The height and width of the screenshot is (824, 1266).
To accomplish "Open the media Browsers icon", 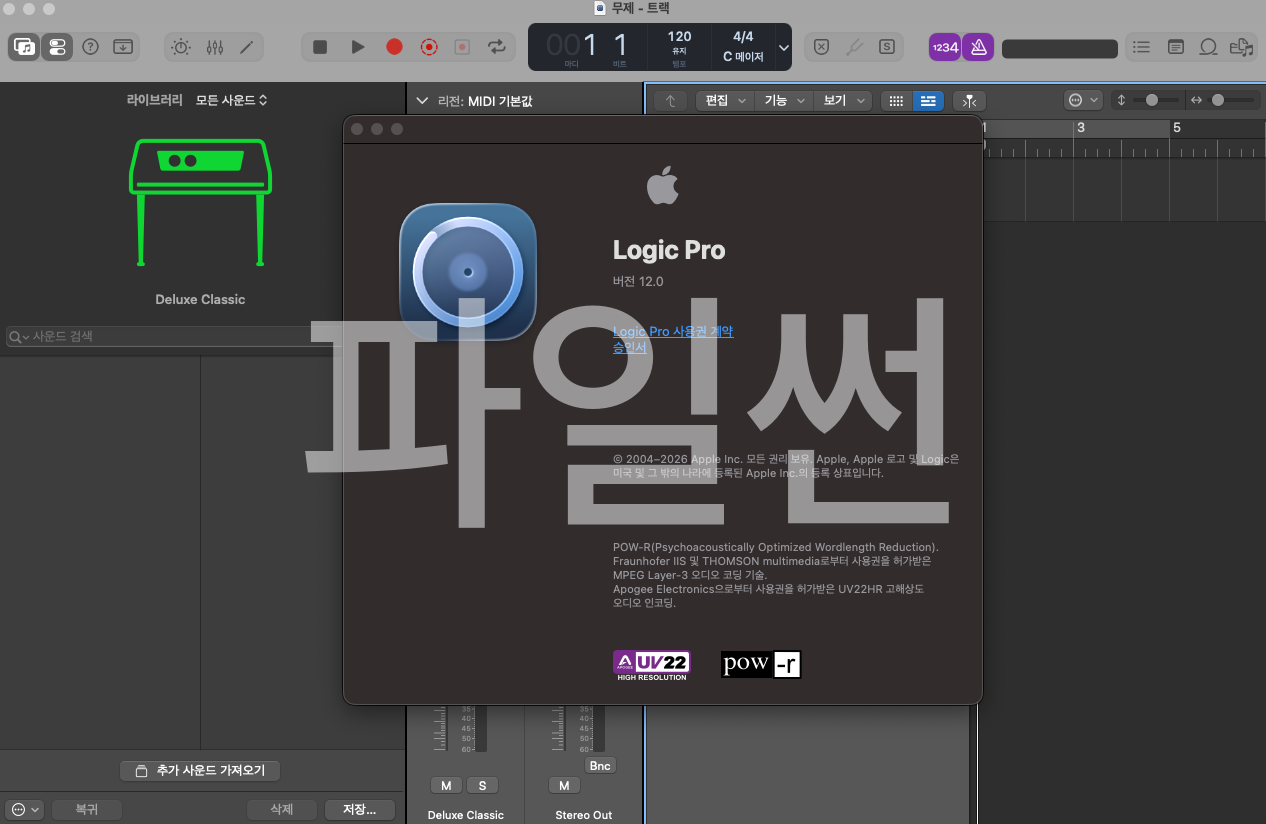I will (x=1241, y=47).
